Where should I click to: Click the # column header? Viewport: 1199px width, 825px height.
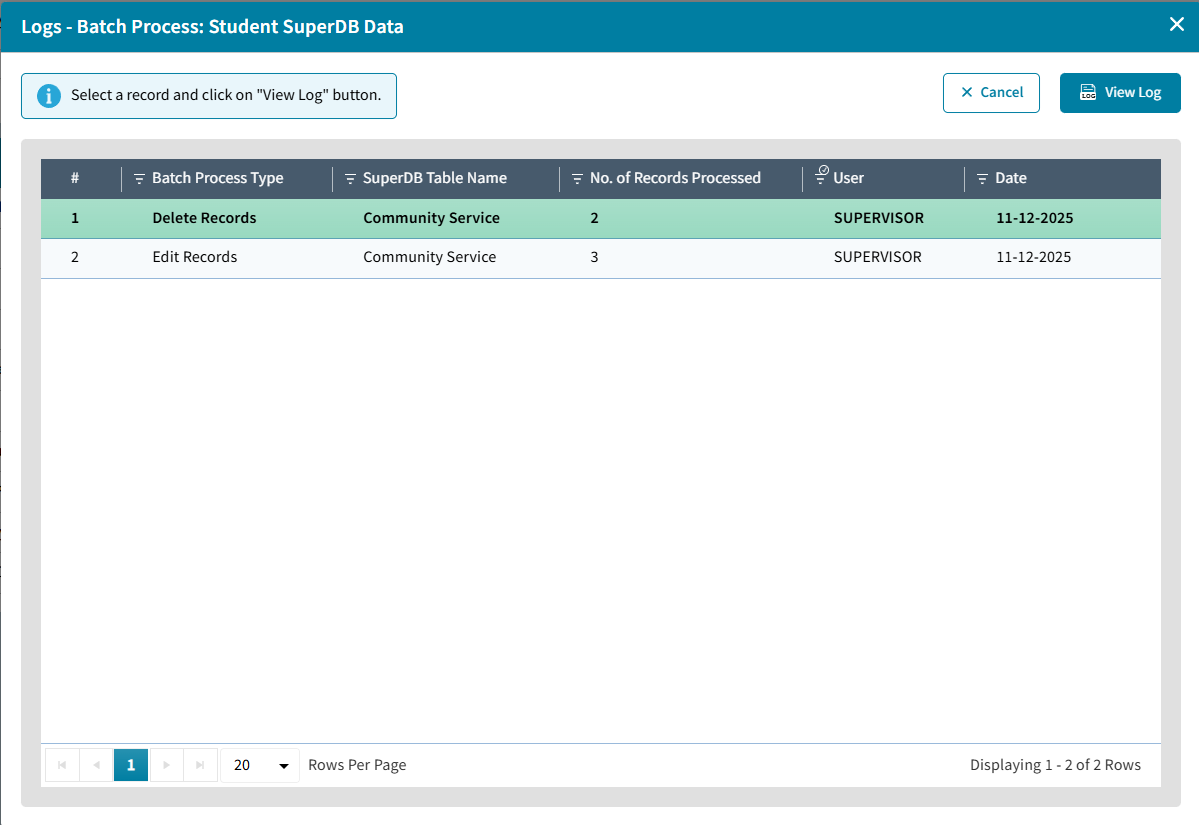[x=75, y=178]
